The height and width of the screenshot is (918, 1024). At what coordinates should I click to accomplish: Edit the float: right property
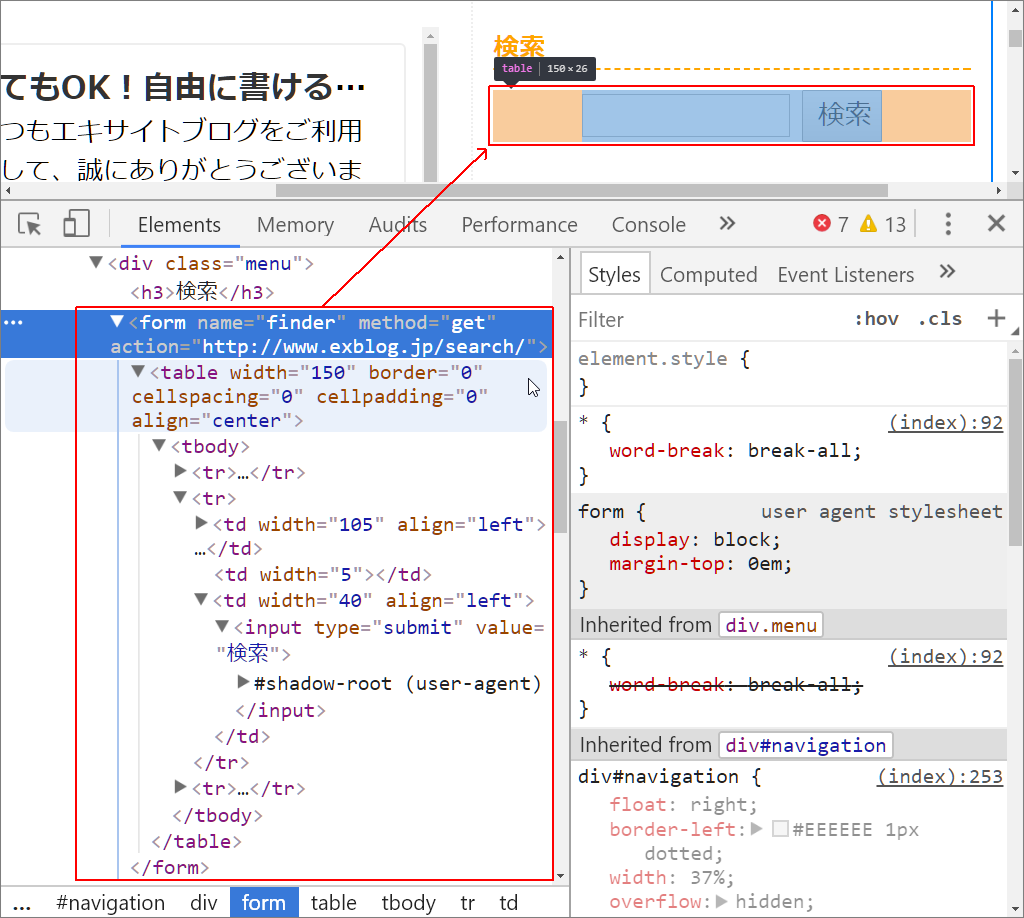(682, 804)
